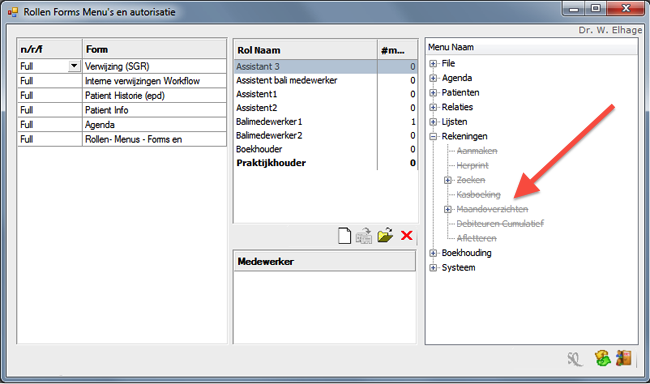Select the Herprint menu item
The height and width of the screenshot is (384, 650).
coord(473,165)
